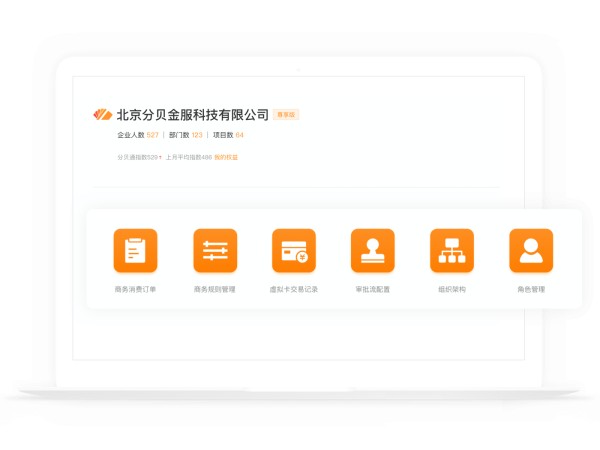Click the 角色管理 label
Image resolution: width=600 pixels, height=450 pixels.
(531, 289)
